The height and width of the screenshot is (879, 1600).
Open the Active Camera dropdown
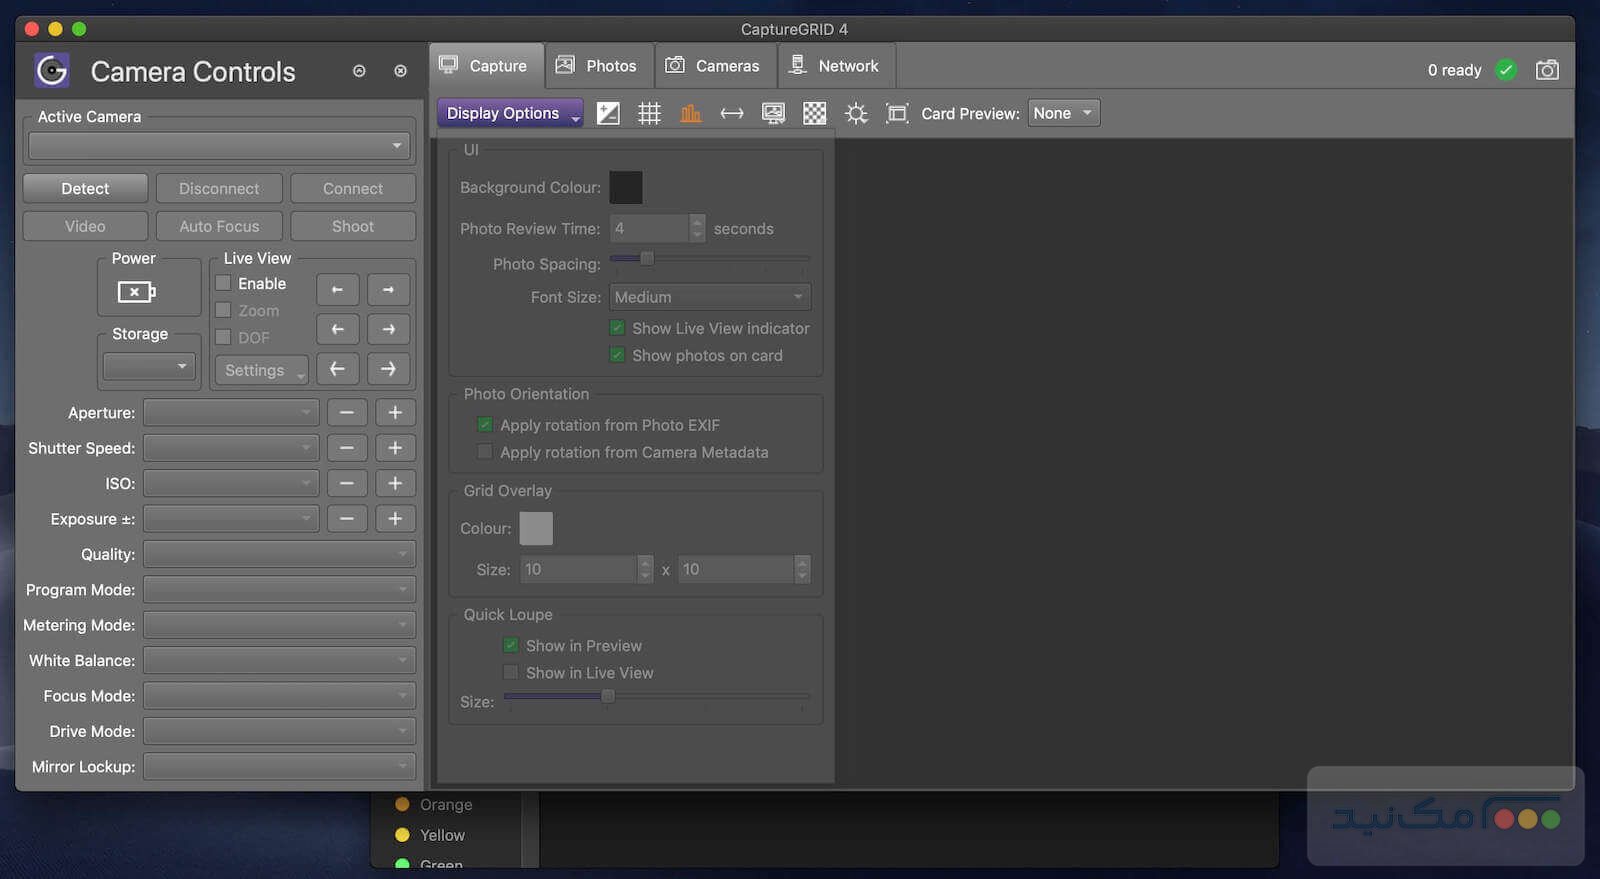point(220,146)
